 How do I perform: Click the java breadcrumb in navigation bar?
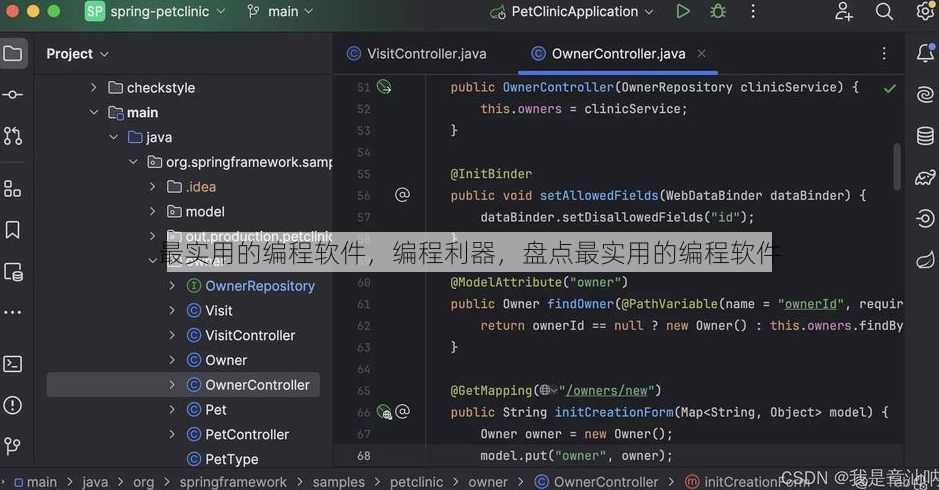95,482
